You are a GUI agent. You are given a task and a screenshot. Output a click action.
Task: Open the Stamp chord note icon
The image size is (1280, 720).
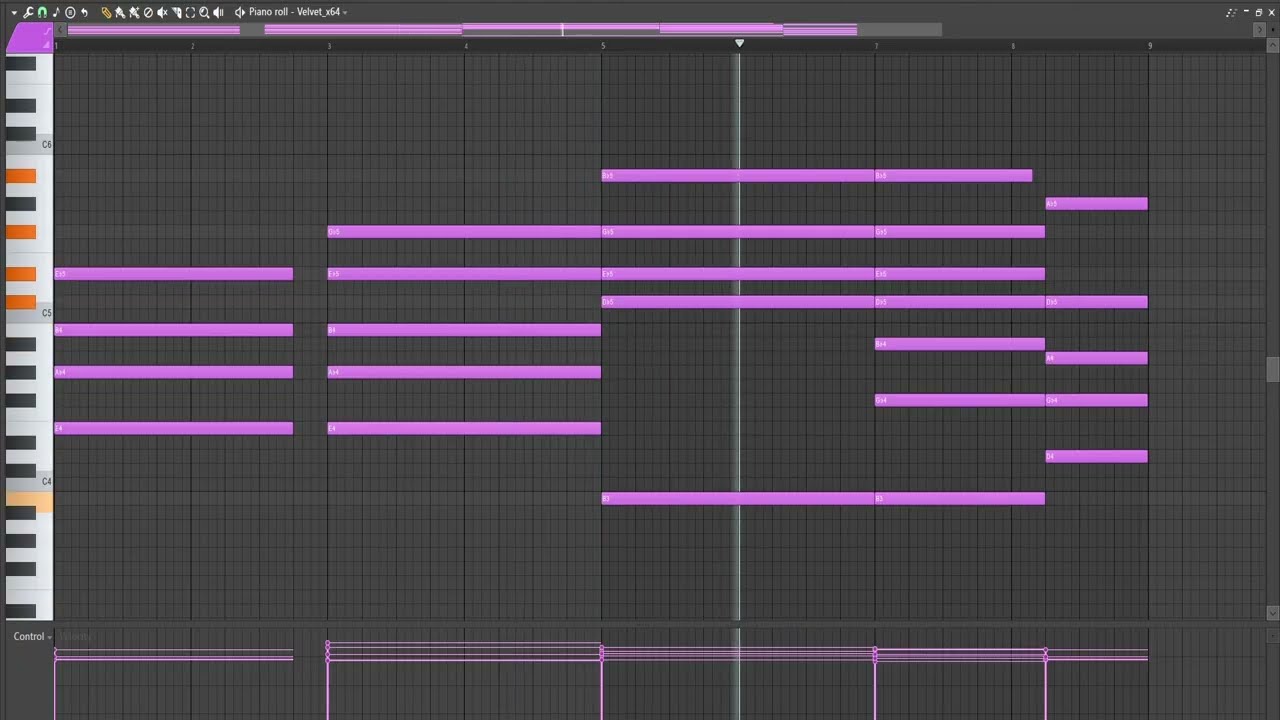(56, 12)
